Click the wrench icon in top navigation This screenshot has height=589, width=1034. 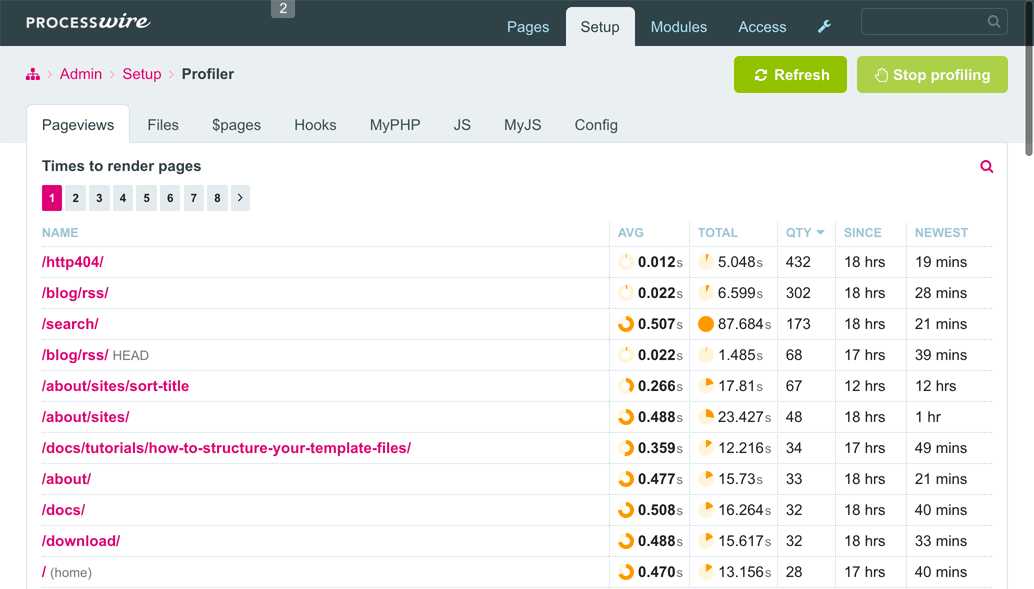click(824, 26)
